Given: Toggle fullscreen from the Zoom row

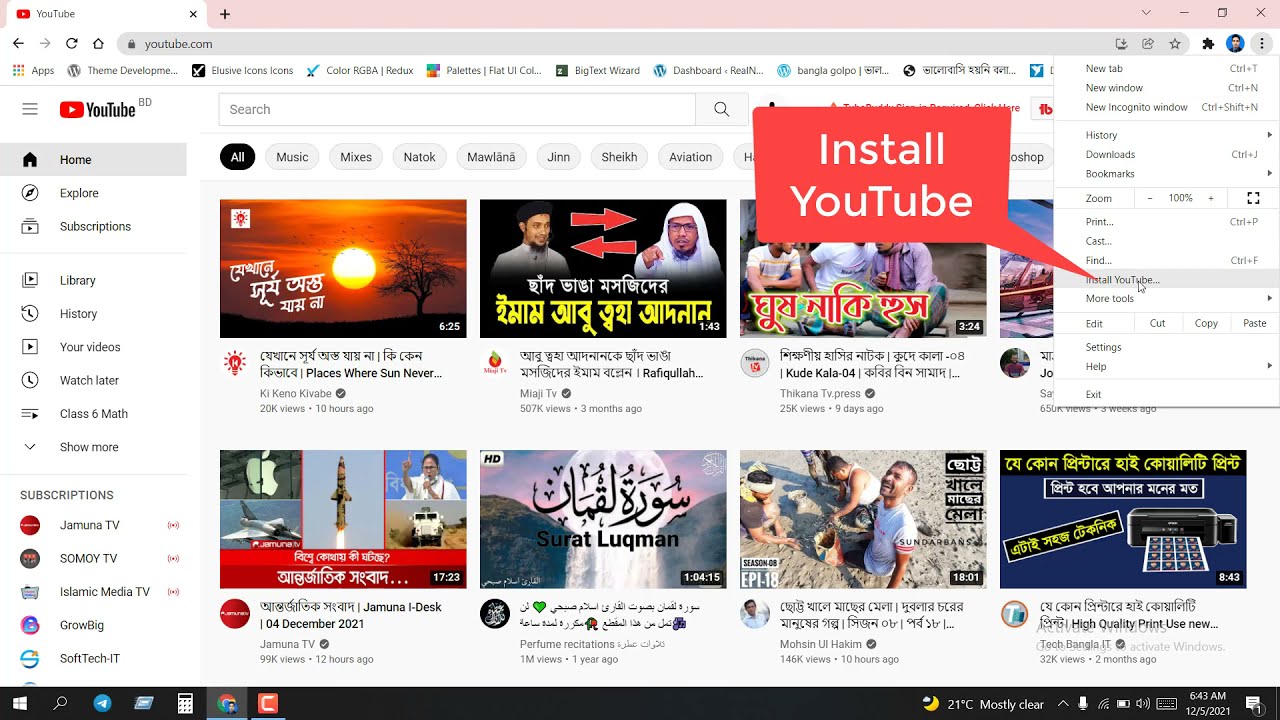Looking at the screenshot, I should pyautogui.click(x=1253, y=198).
